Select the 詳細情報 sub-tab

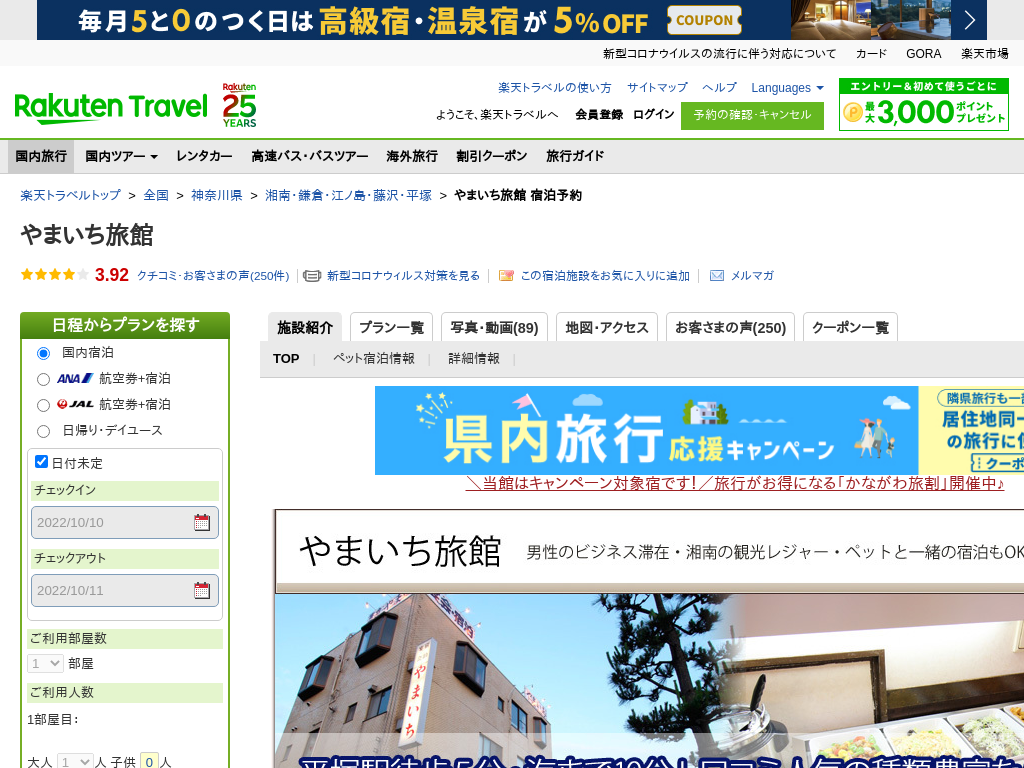pyautogui.click(x=474, y=359)
